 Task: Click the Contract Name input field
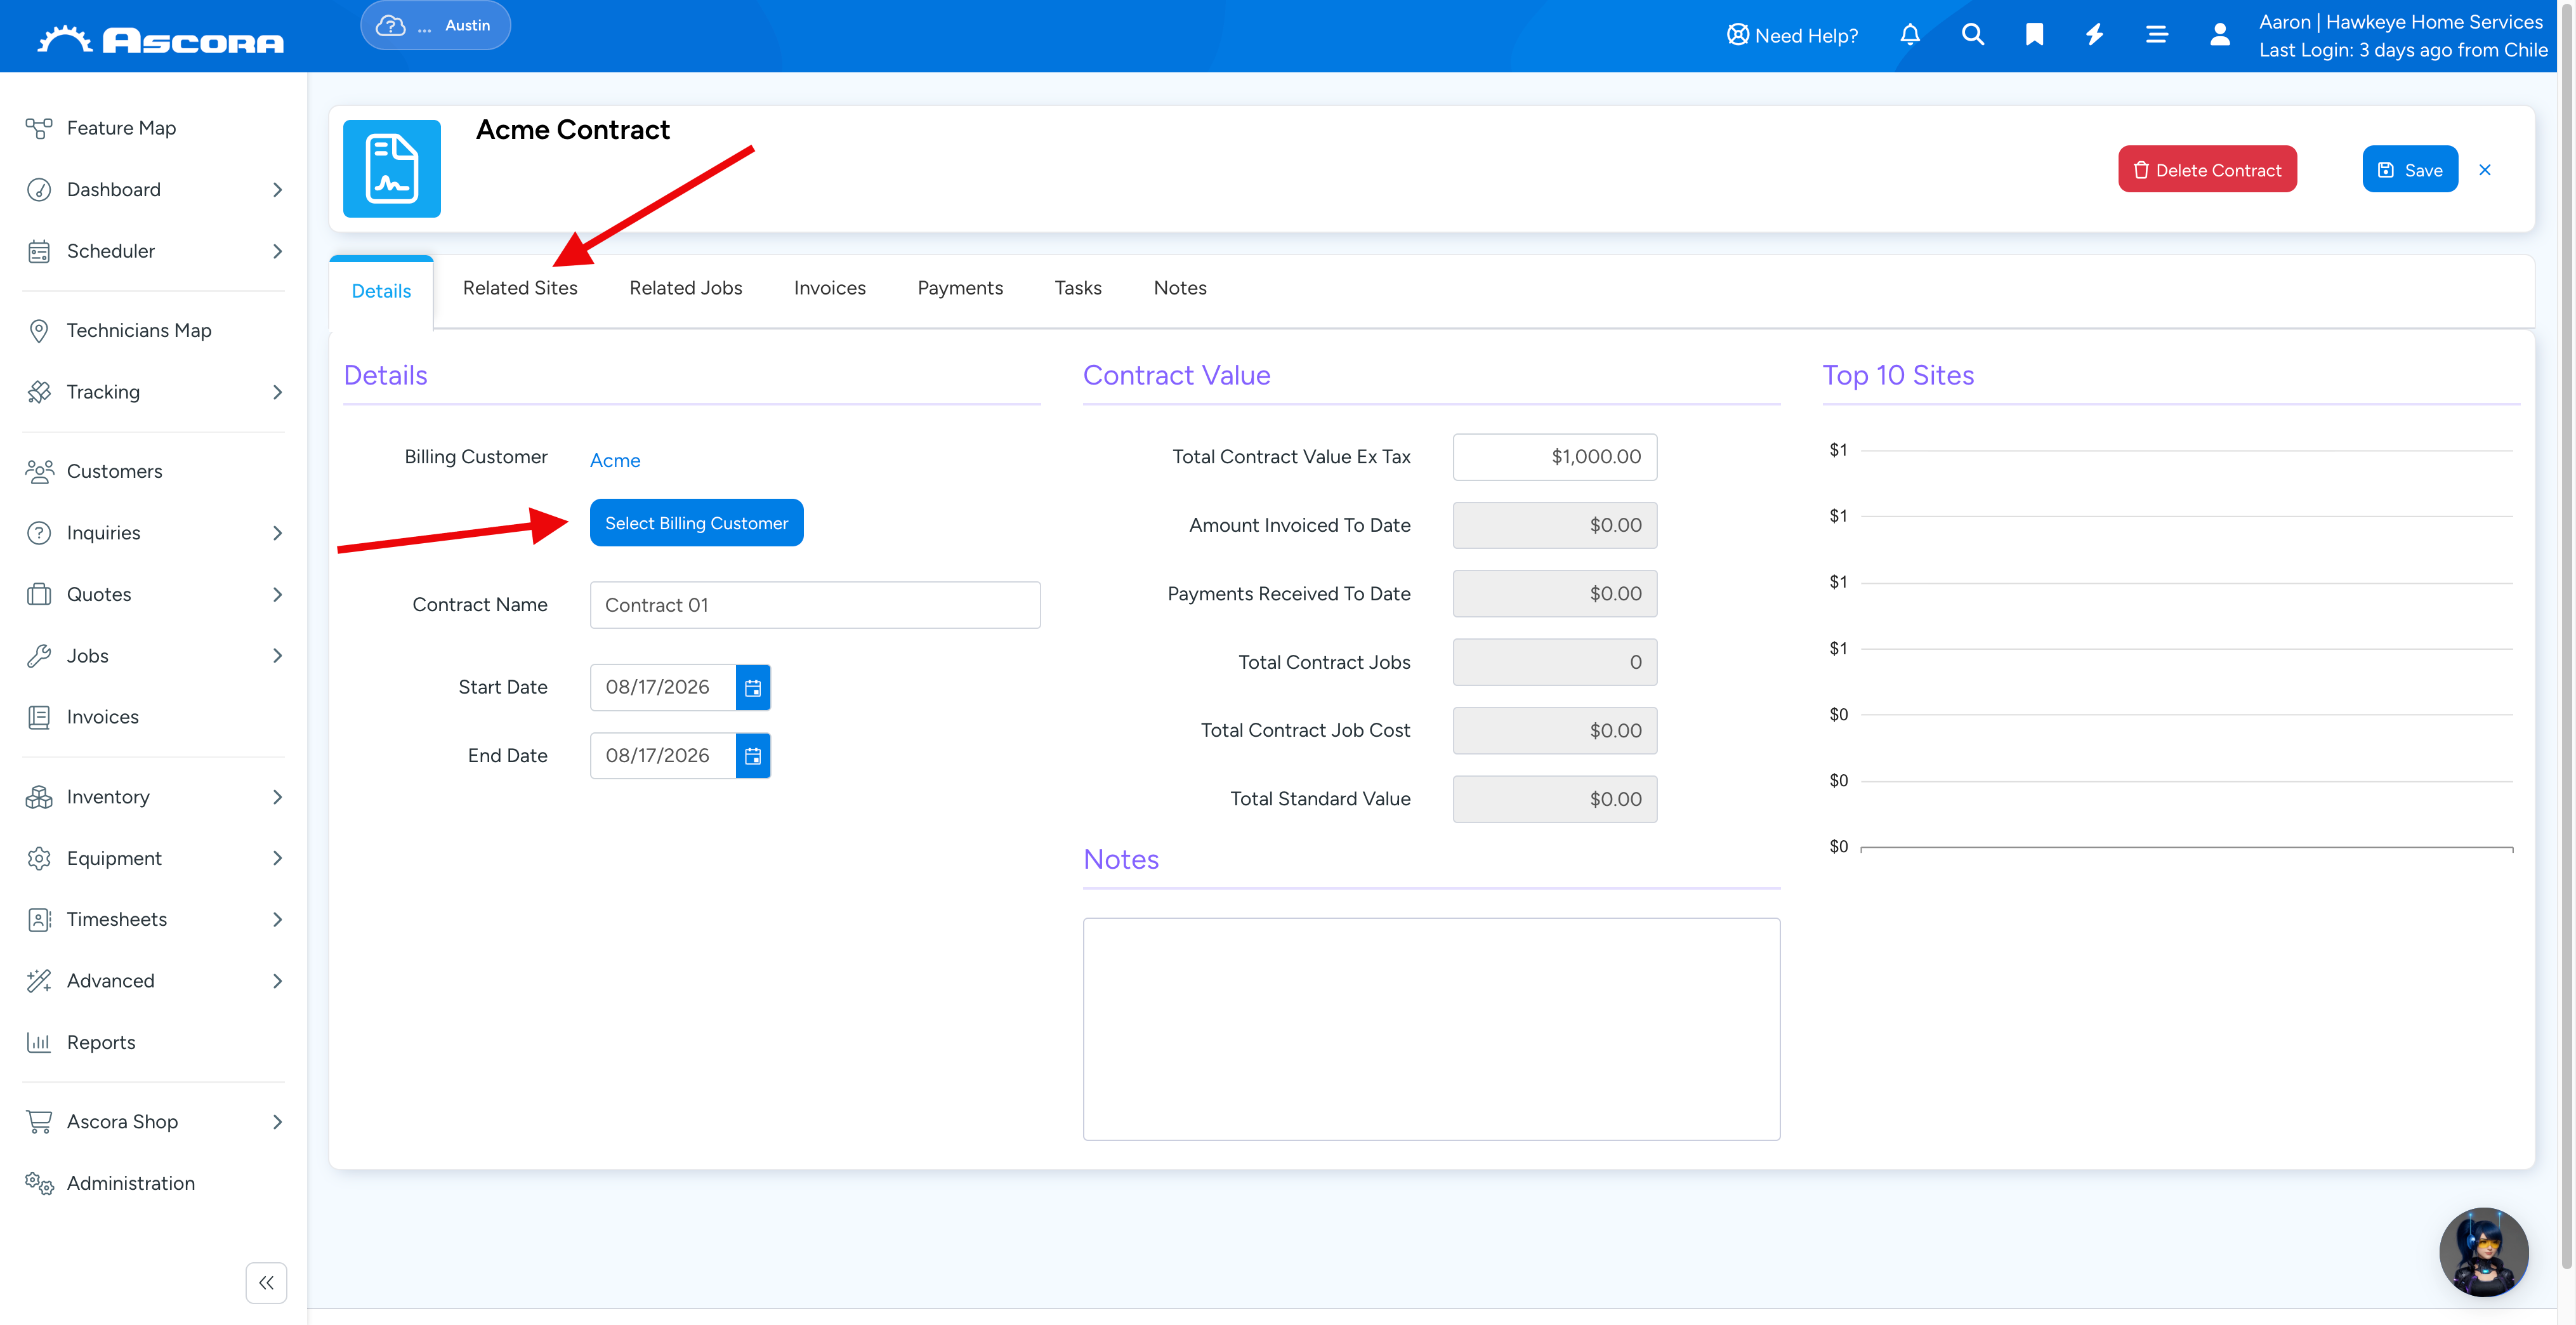pos(815,605)
